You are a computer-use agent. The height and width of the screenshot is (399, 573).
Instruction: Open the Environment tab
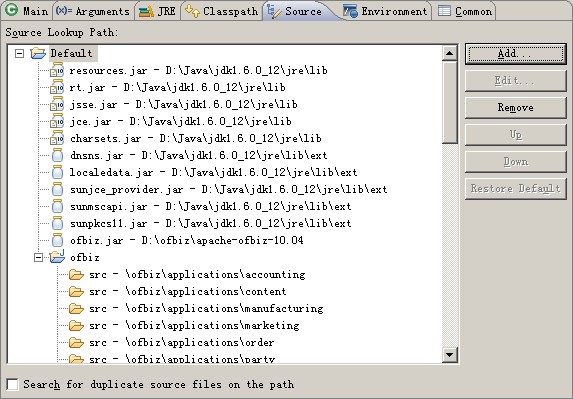385,11
